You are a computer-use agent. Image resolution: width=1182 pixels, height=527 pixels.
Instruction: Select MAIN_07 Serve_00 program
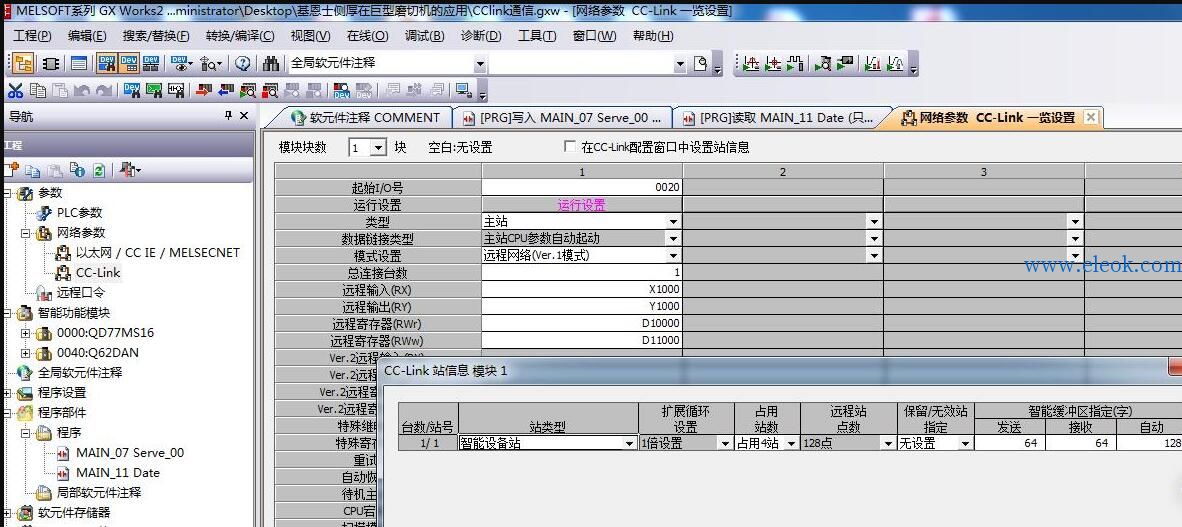click(x=130, y=452)
